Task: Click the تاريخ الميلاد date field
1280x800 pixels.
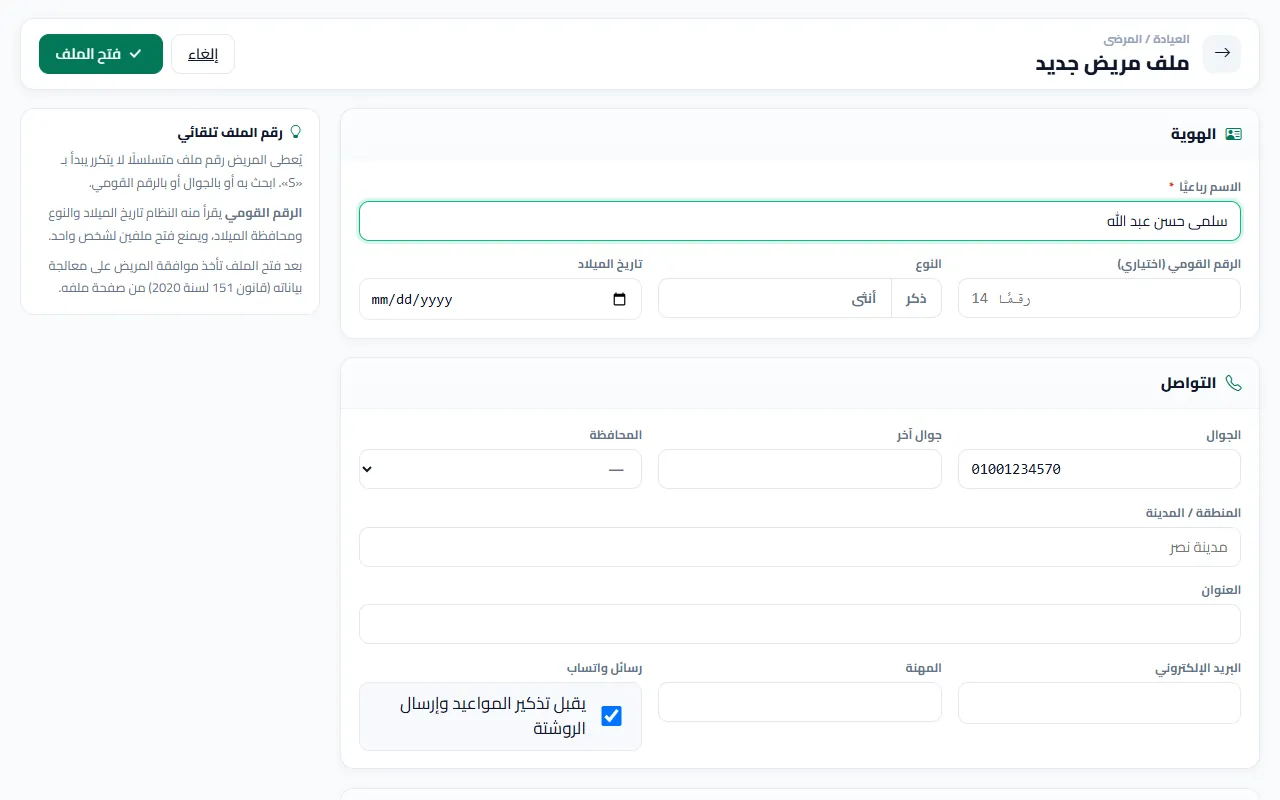Action: point(500,299)
